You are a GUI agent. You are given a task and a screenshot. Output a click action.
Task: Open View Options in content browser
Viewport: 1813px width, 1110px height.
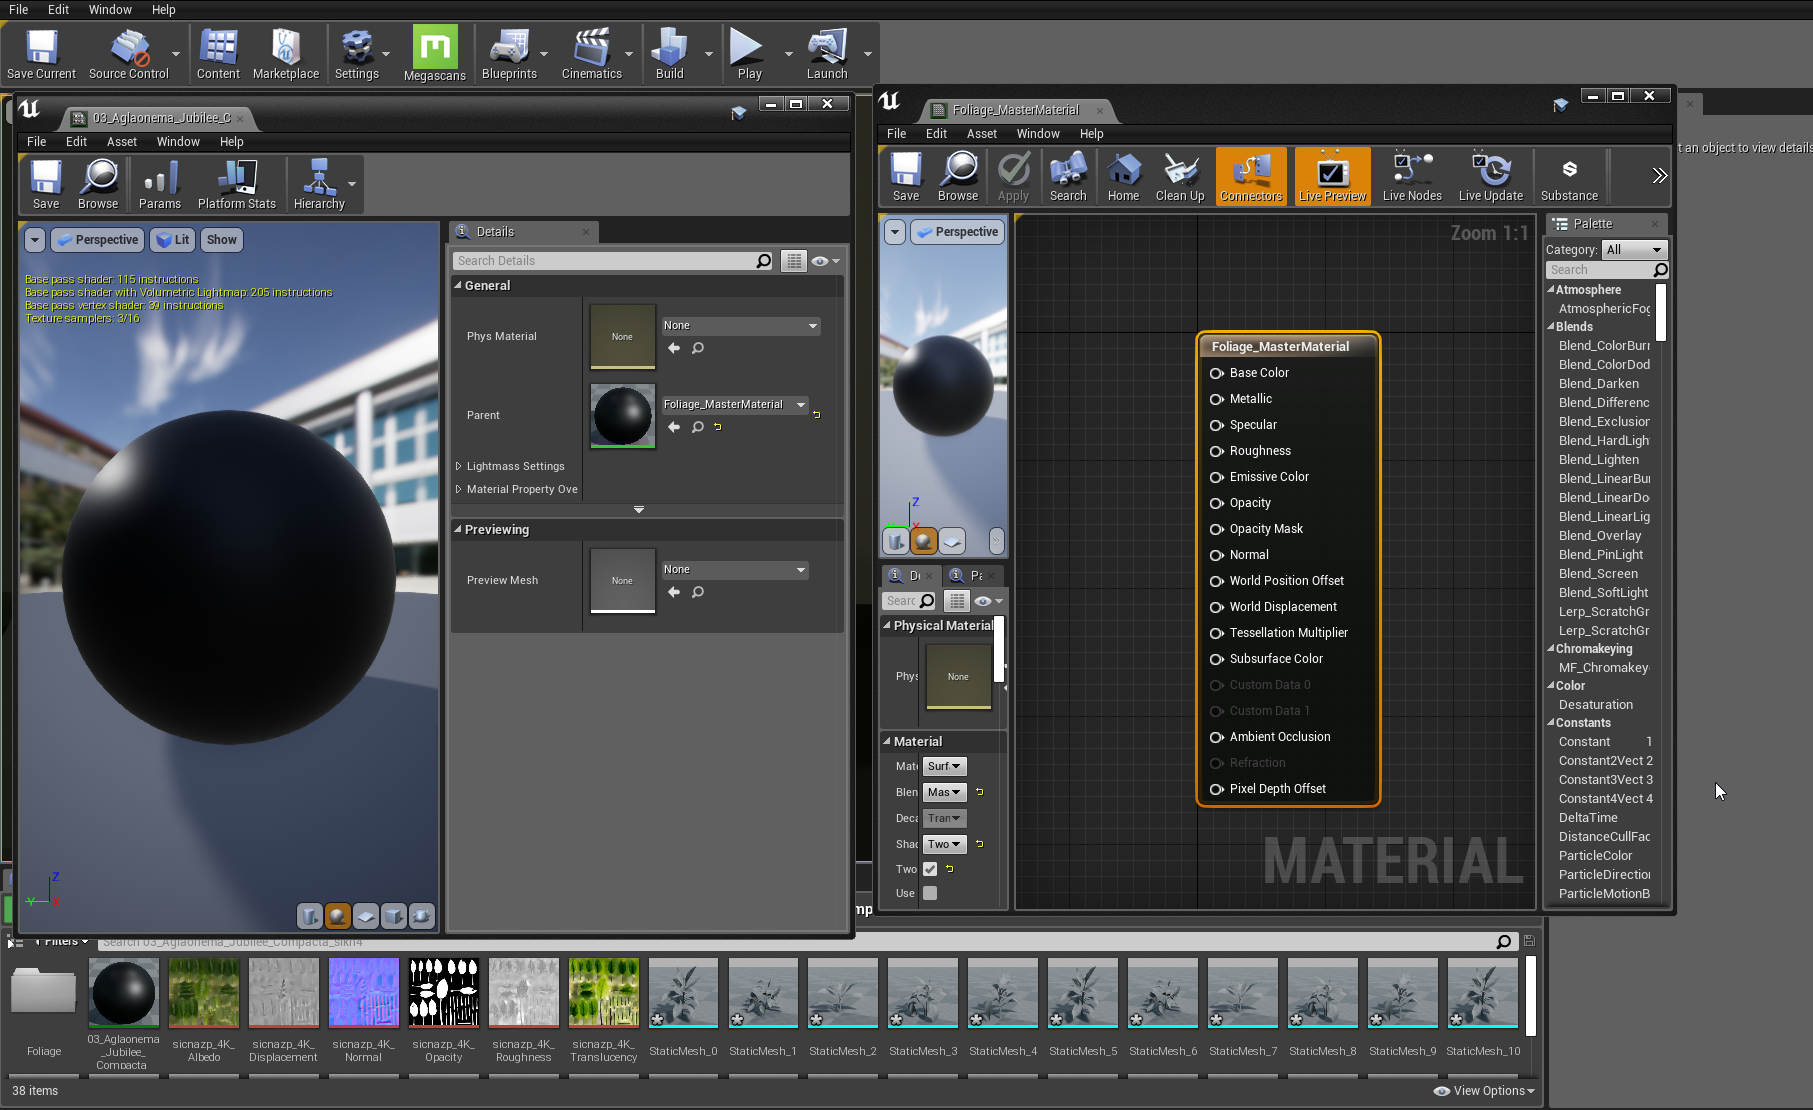(1485, 1091)
